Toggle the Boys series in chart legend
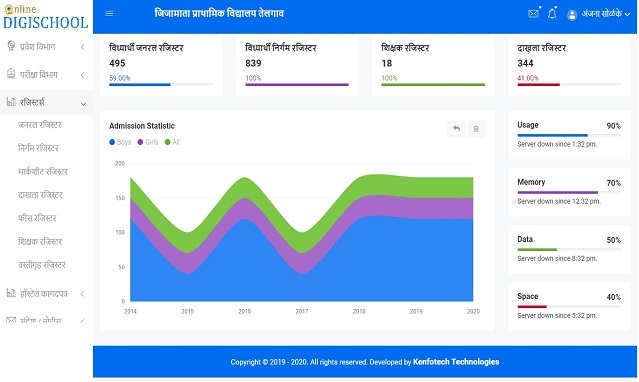This screenshot has height=382, width=639. (x=120, y=142)
